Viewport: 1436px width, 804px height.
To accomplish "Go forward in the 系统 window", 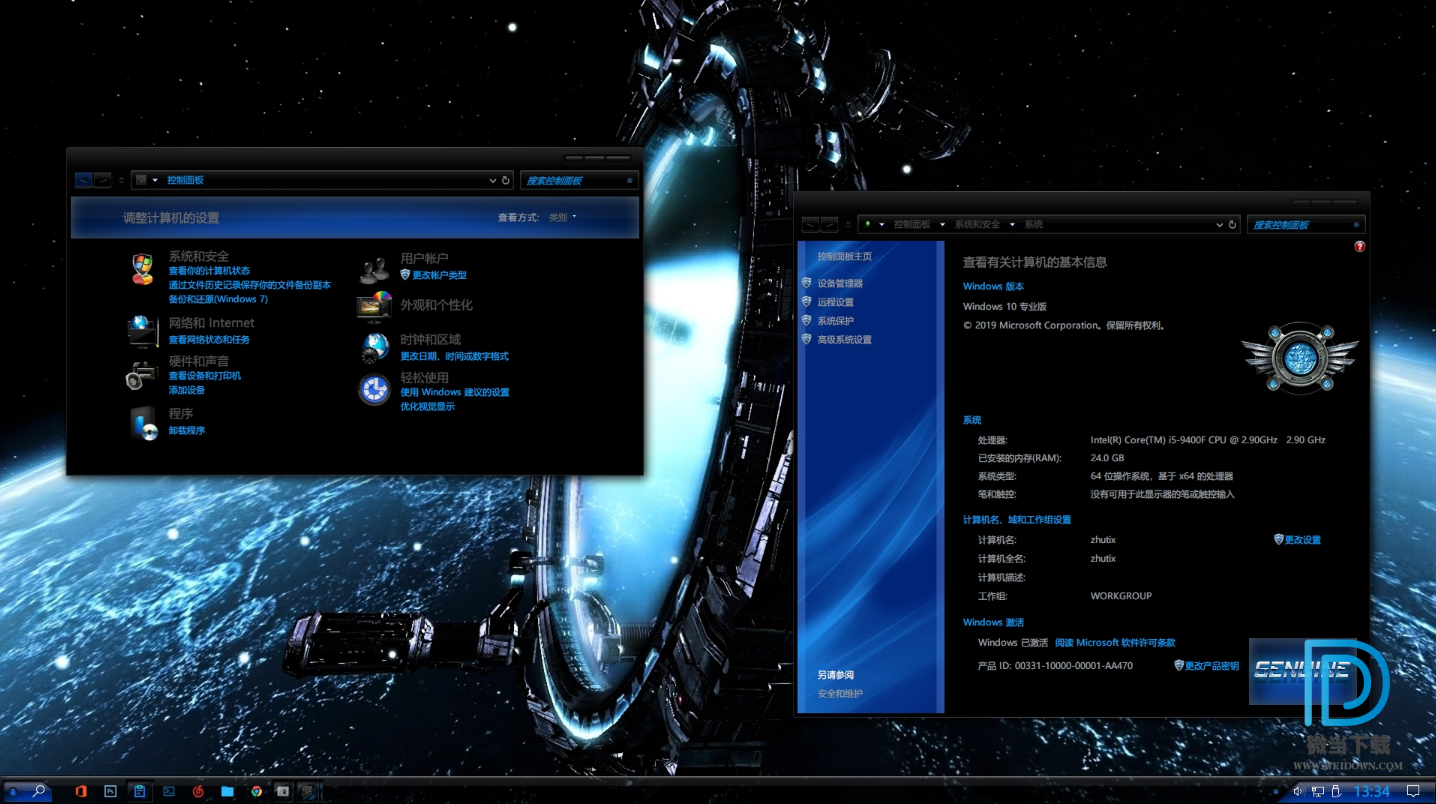I will 830,224.
